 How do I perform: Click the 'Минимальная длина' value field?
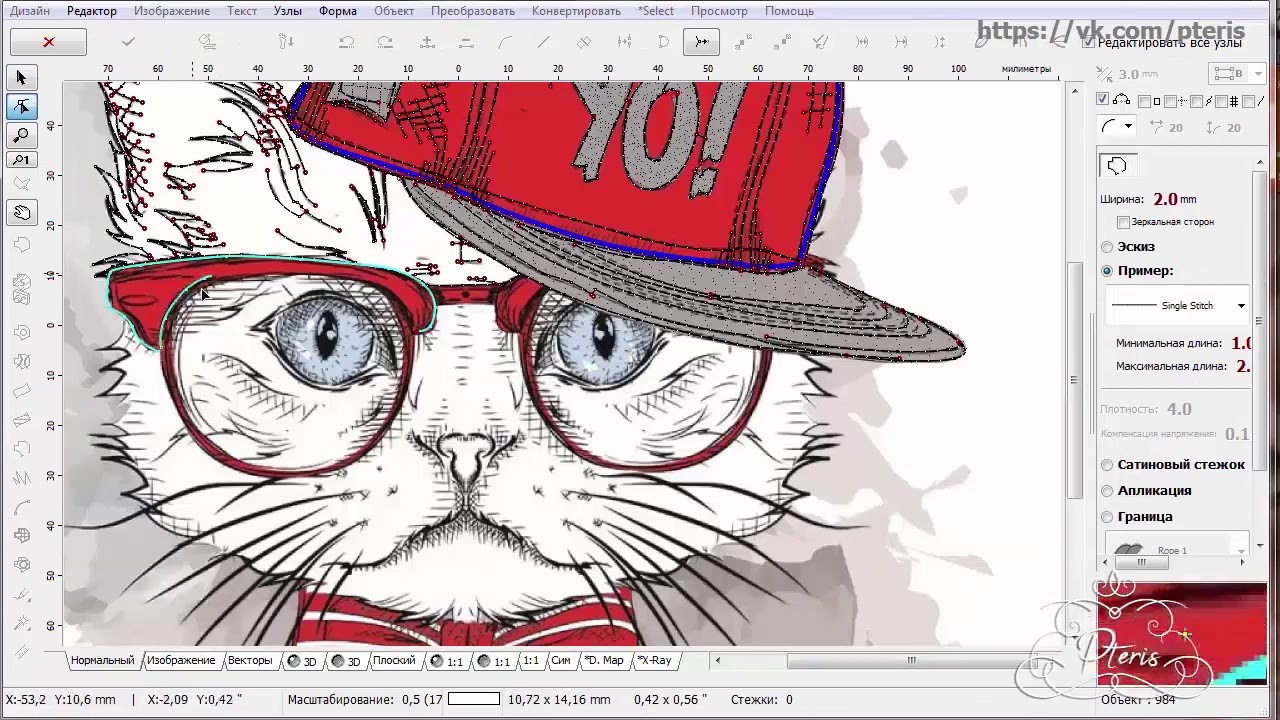click(1241, 343)
